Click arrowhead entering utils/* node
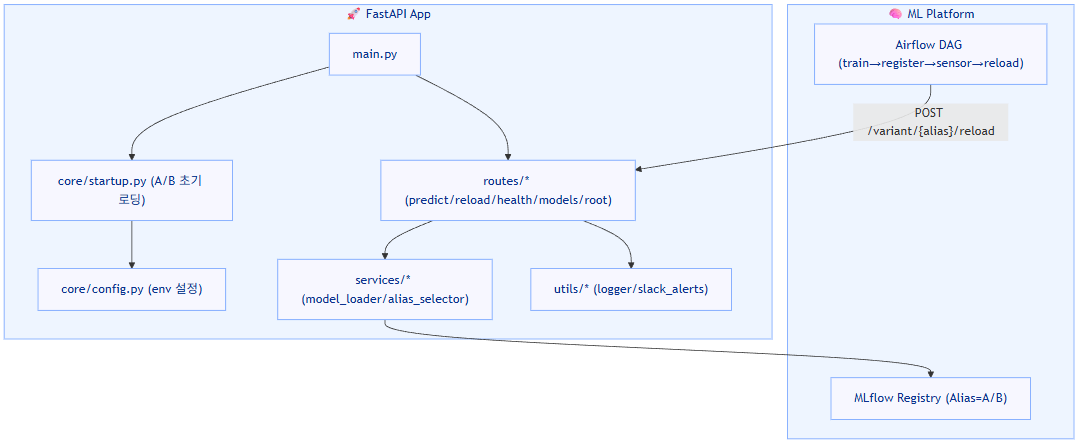 click(631, 264)
